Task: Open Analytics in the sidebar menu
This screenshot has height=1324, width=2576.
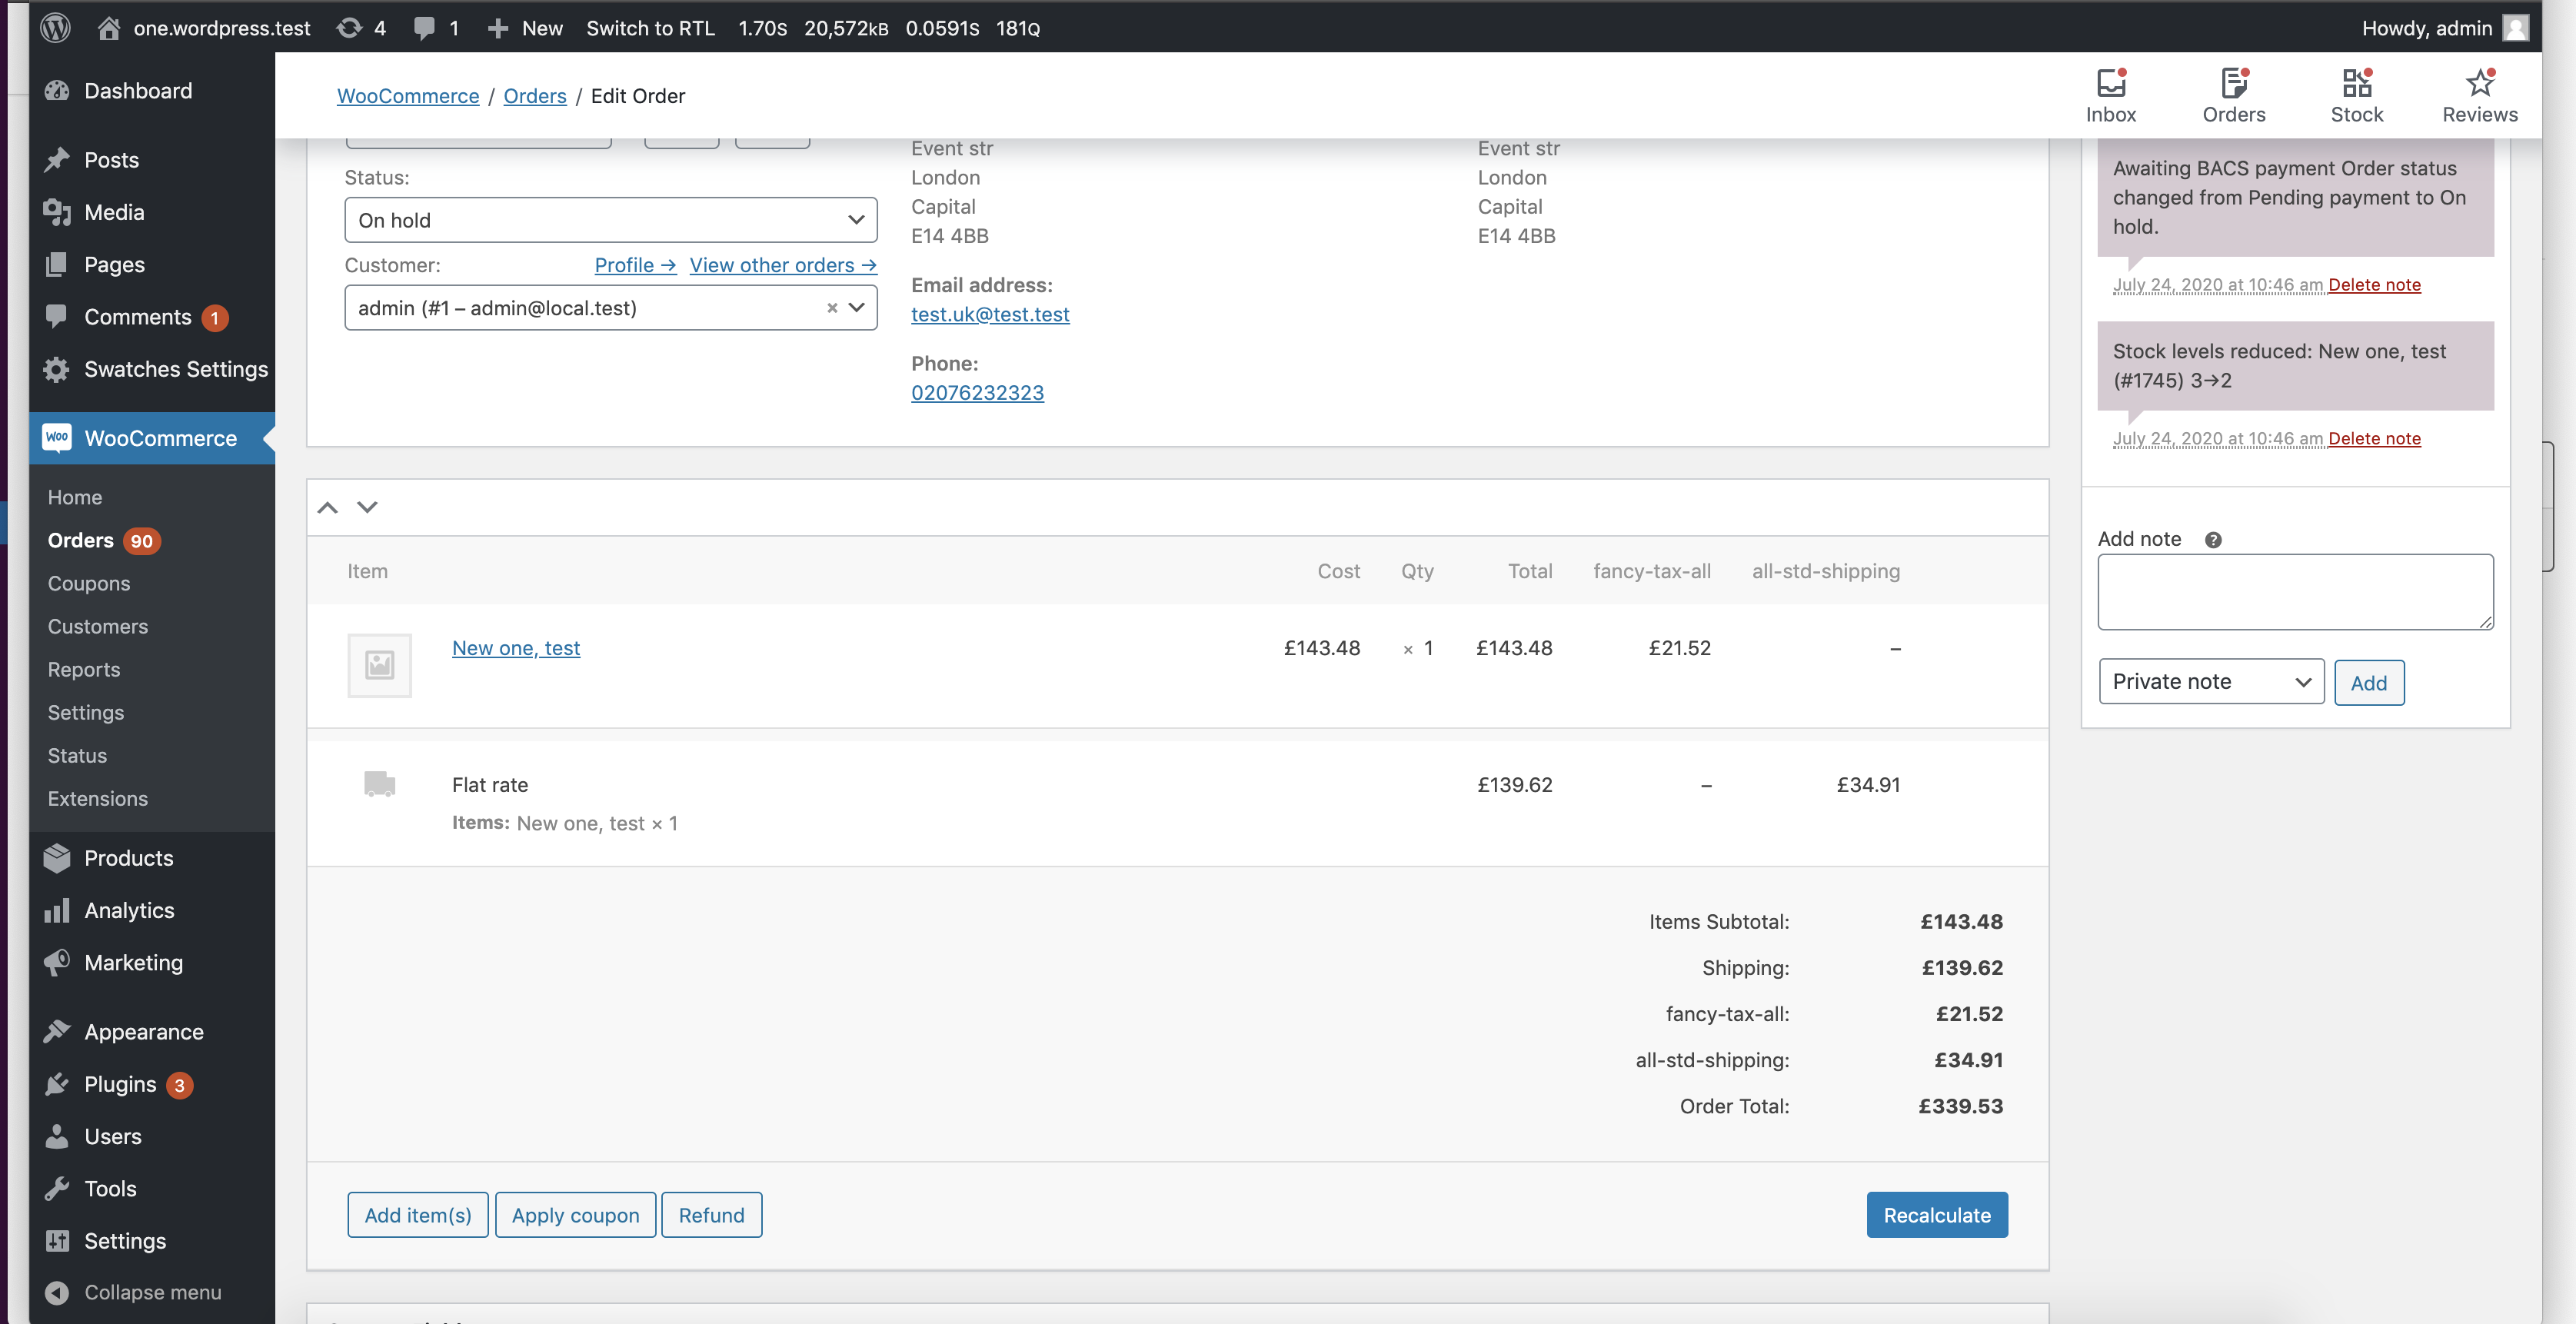Action: click(129, 910)
